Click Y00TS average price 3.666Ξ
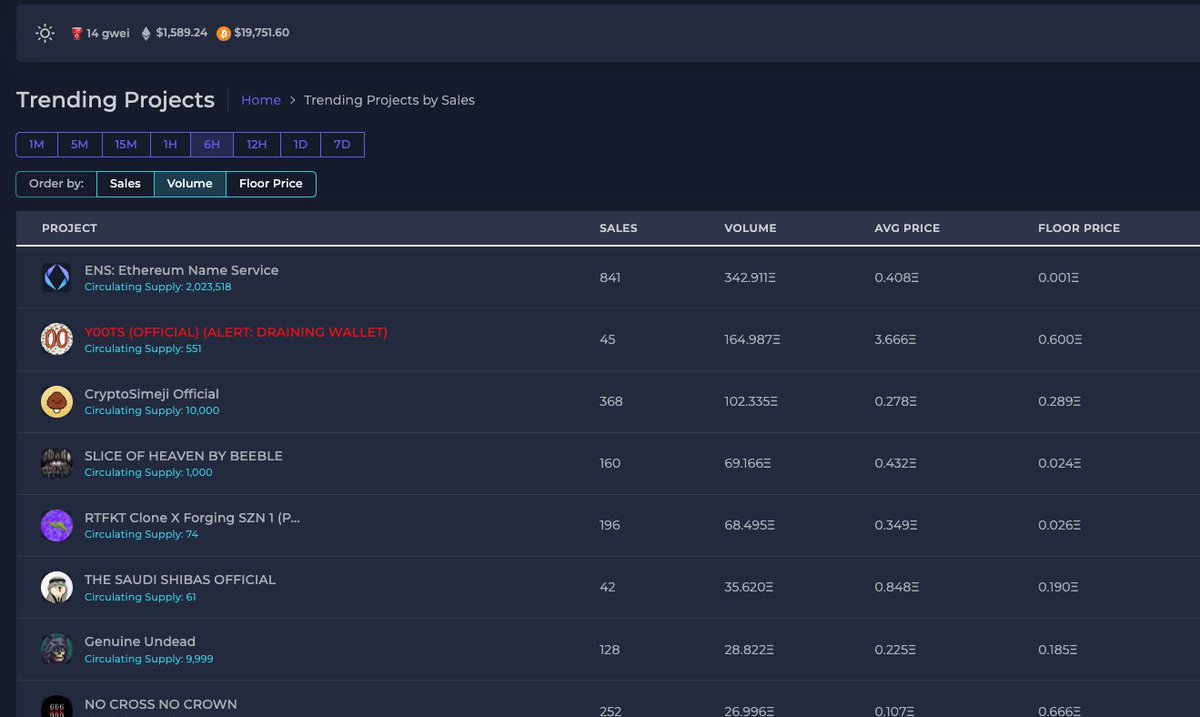The image size is (1200, 717). click(895, 340)
